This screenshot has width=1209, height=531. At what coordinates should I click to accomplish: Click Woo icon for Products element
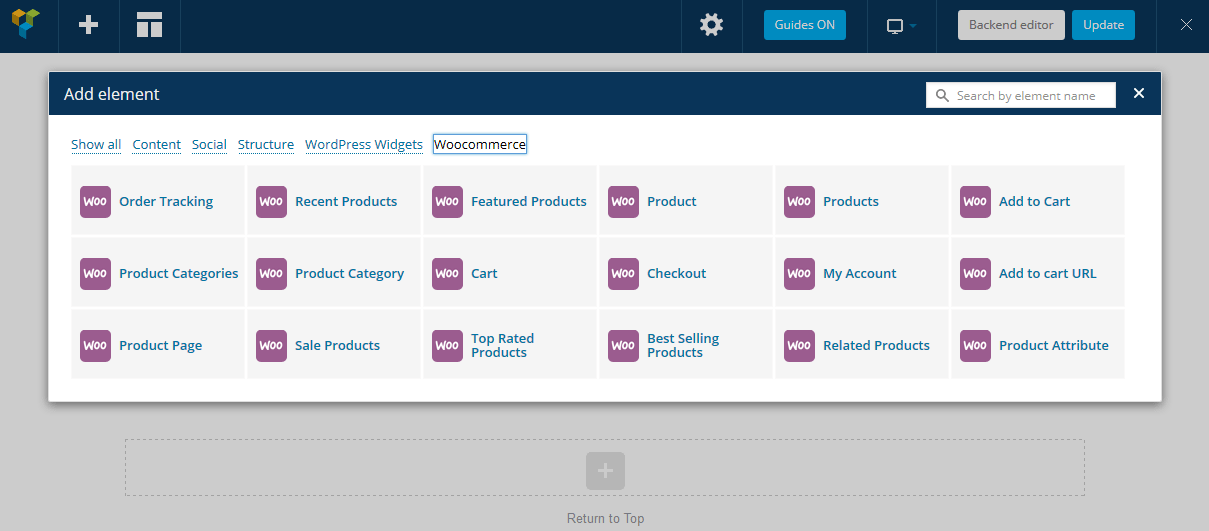pos(800,201)
